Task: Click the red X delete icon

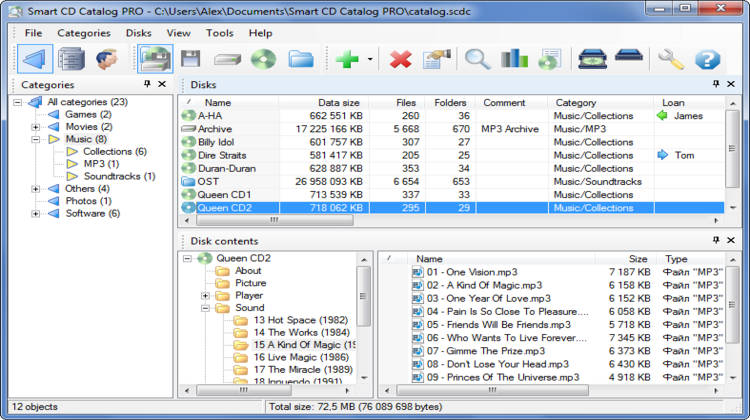Action: [x=400, y=59]
